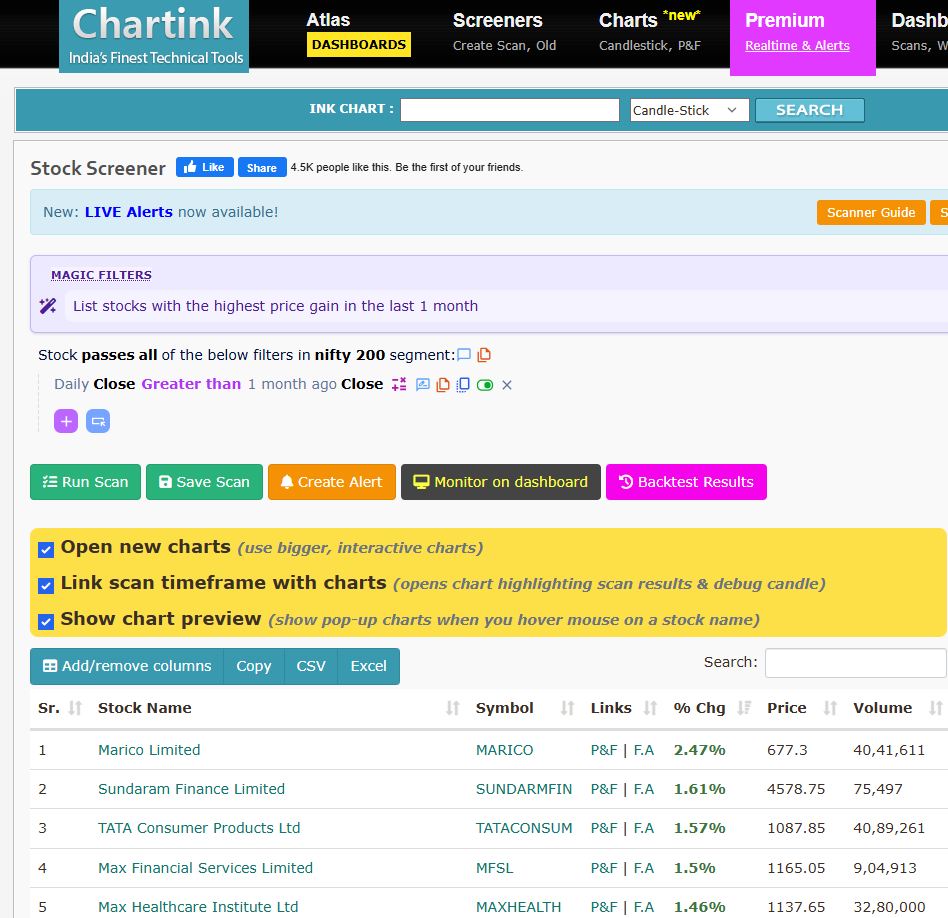This screenshot has width=948, height=918.
Task: Sort table by Stock Name column arrows
Action: (x=453, y=708)
